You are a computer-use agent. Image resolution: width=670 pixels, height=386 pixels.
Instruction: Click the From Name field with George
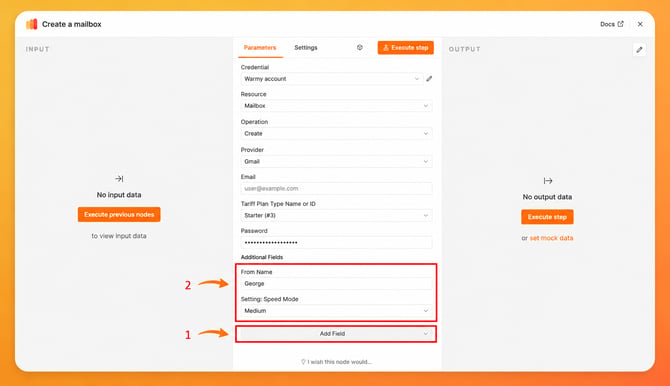(x=336, y=283)
